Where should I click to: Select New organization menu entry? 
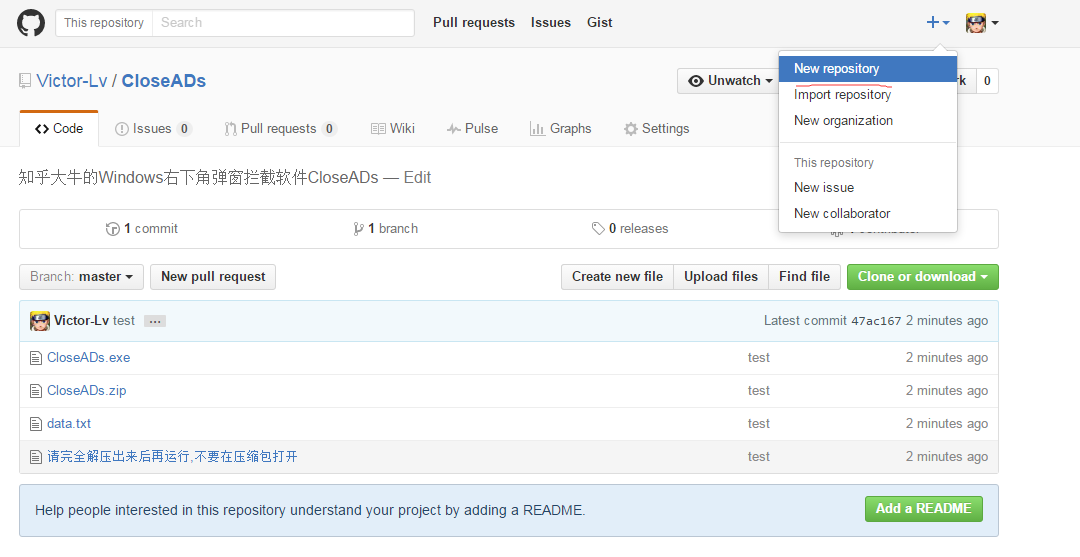(x=868, y=121)
